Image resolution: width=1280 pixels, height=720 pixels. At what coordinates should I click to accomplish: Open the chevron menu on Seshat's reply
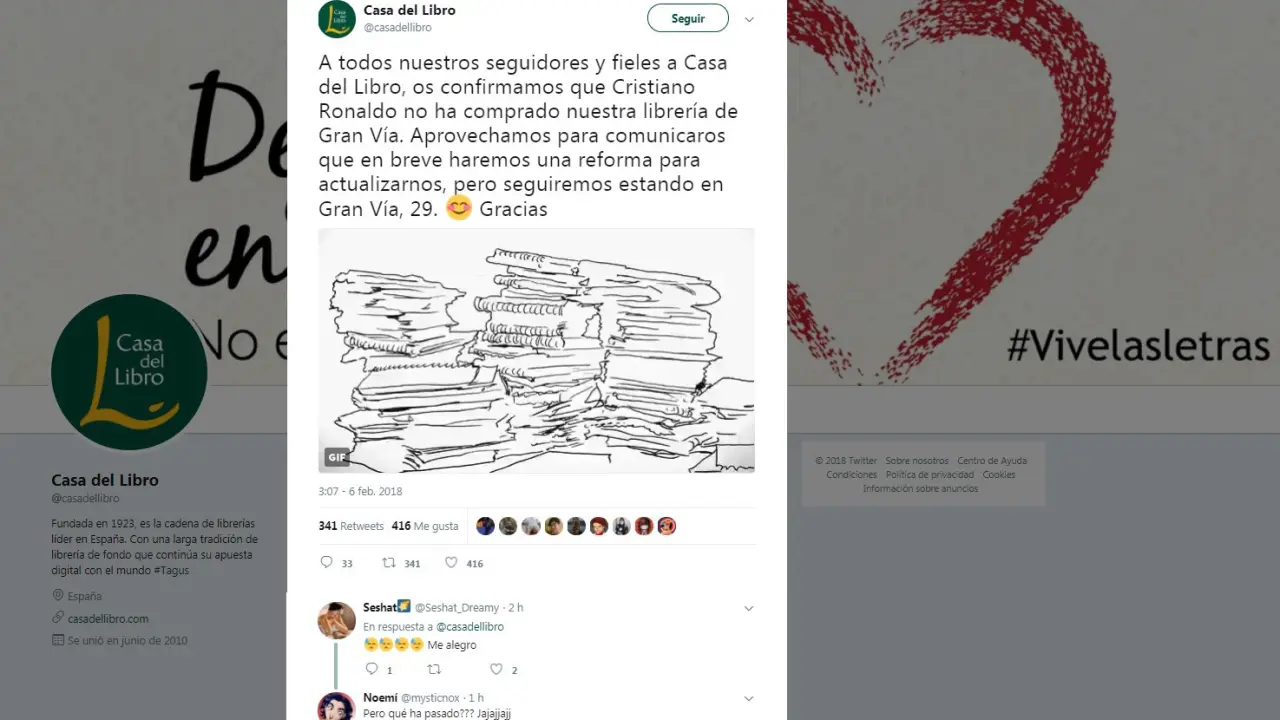(x=748, y=608)
